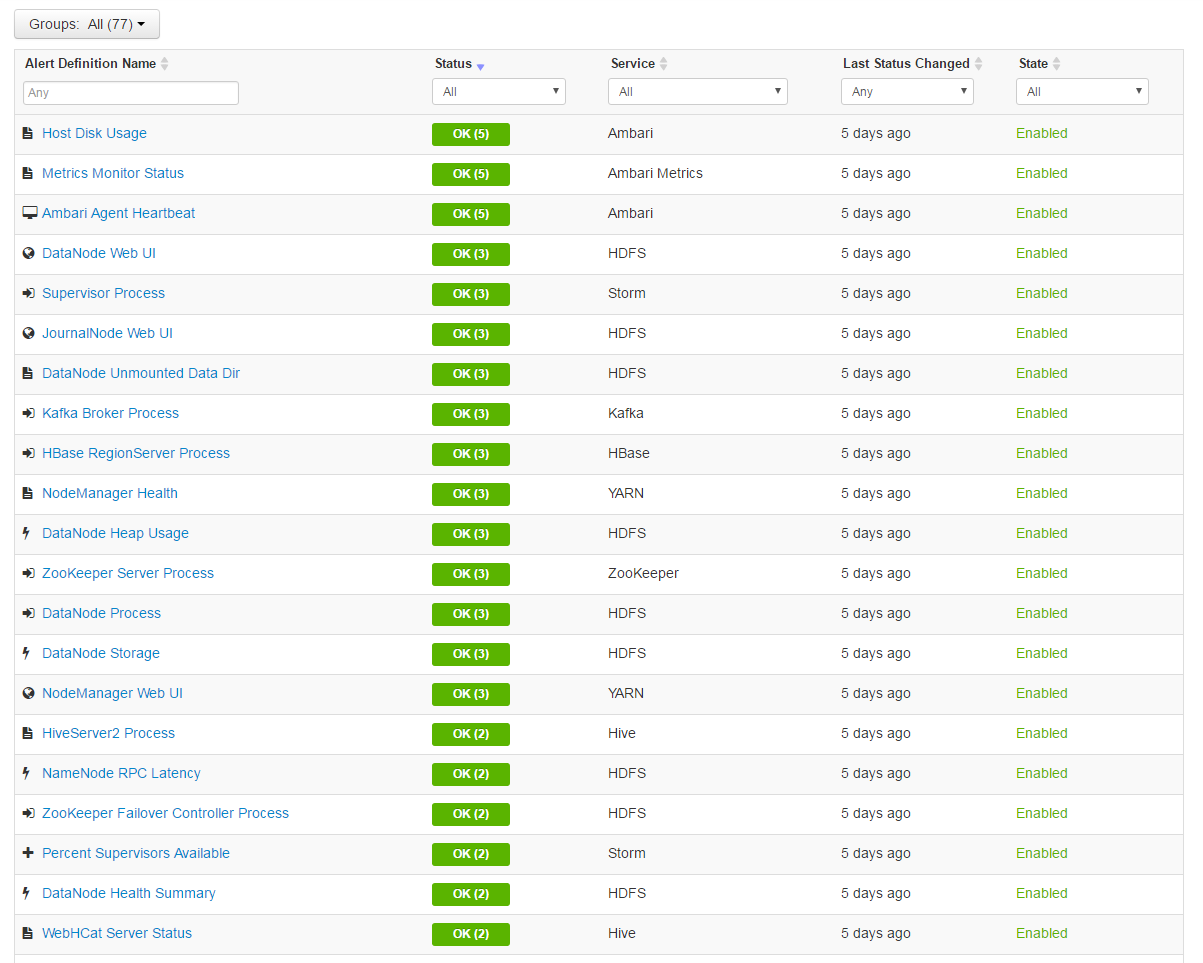Open the Groups All (77) dropdown
This screenshot has width=1203, height=963.
coord(87,24)
